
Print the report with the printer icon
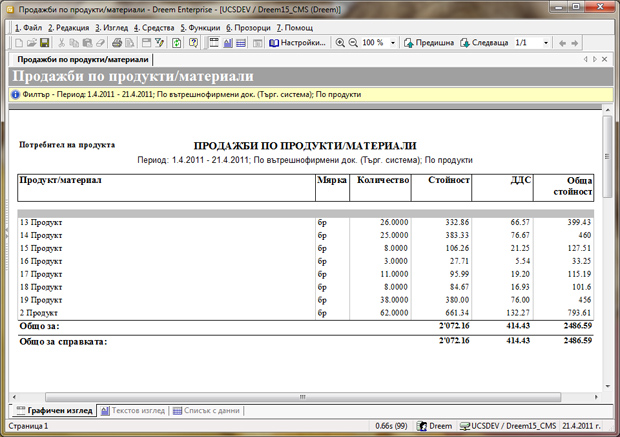pyautogui.click(x=117, y=43)
